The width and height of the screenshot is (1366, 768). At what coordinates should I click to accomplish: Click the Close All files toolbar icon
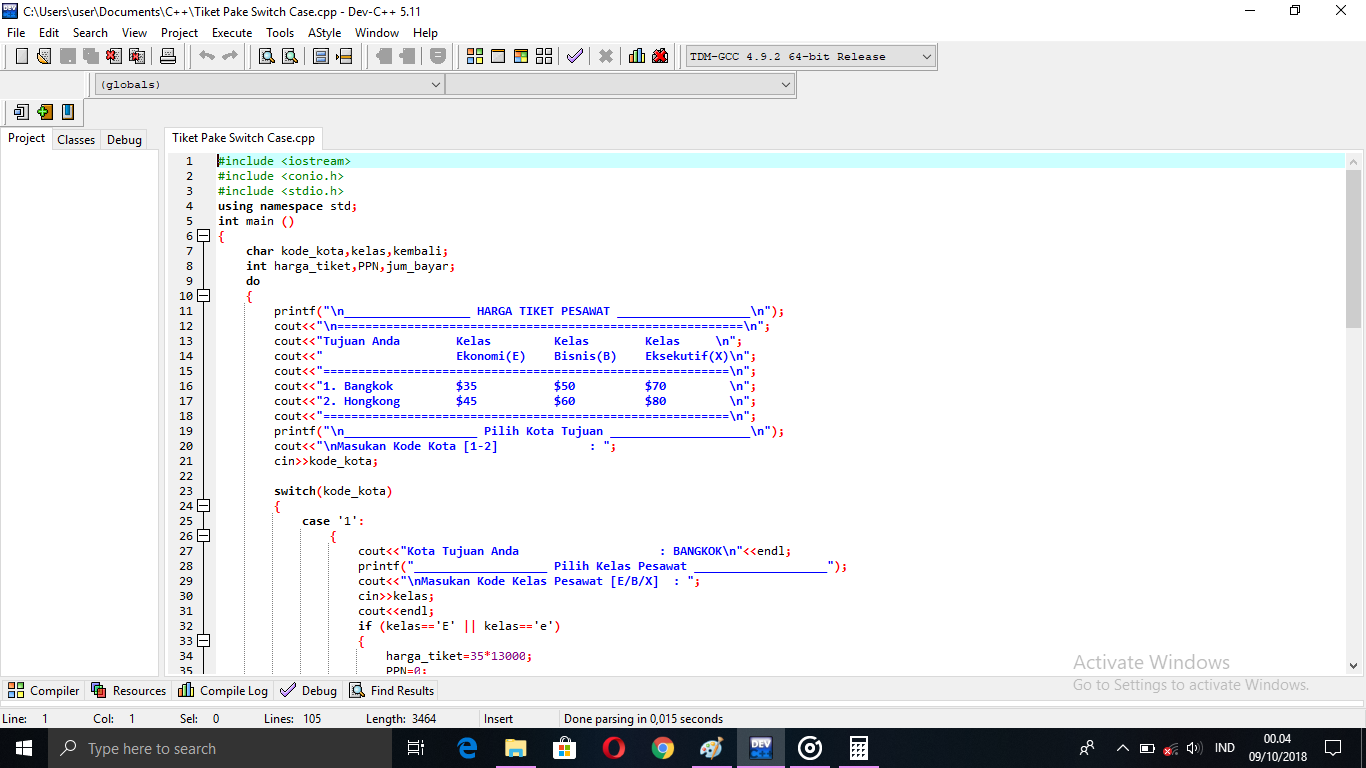coord(136,56)
